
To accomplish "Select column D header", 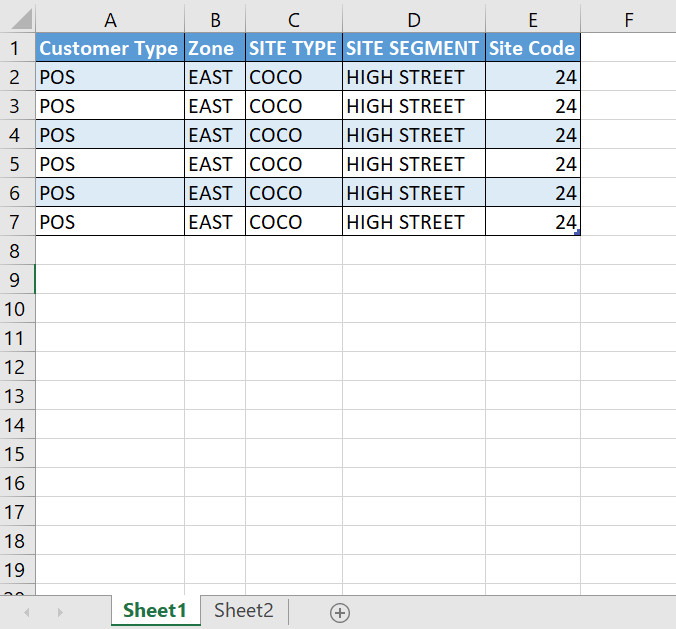I will coord(414,19).
